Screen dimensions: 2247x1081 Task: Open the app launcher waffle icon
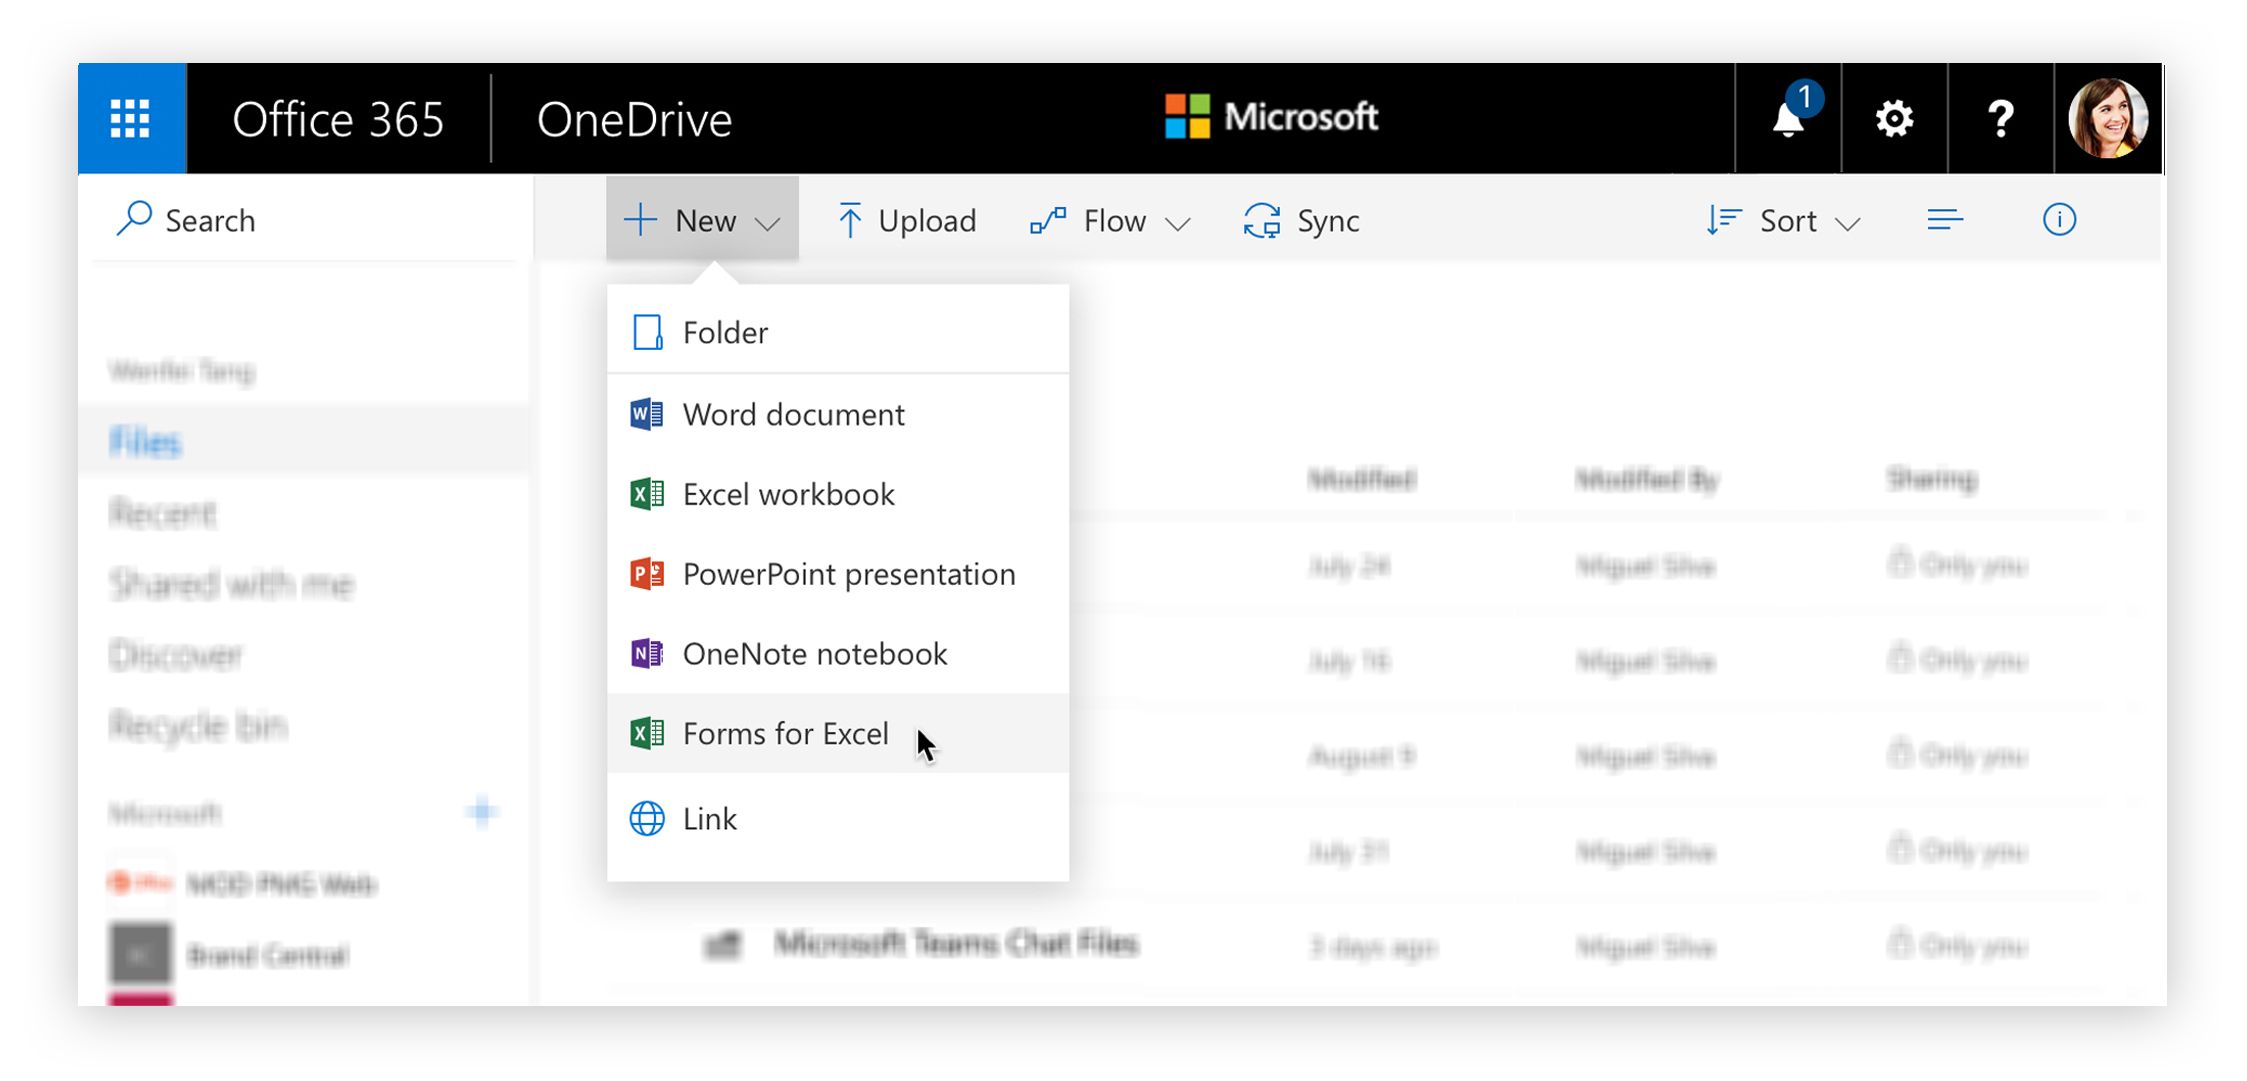click(128, 117)
